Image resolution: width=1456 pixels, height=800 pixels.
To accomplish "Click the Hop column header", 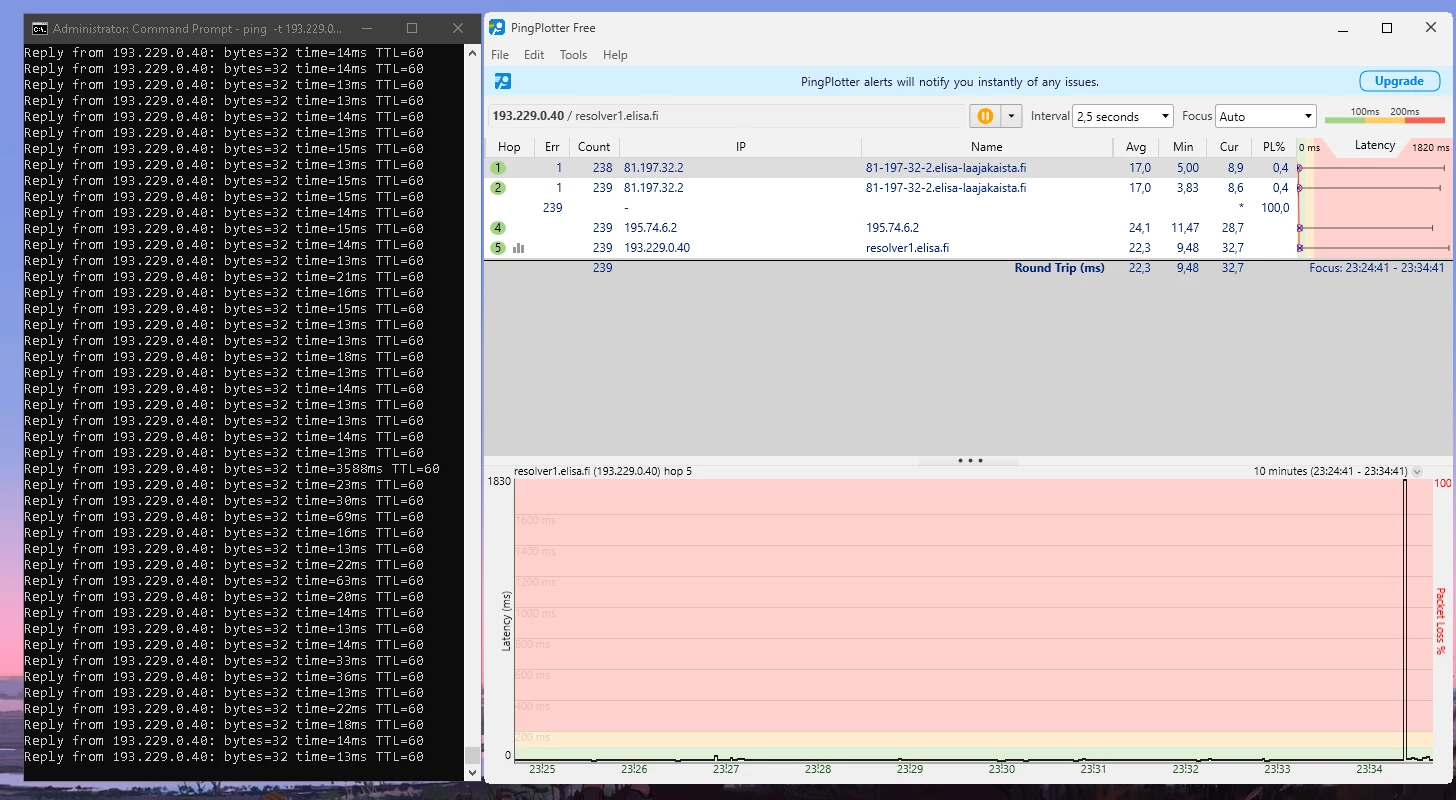I will (509, 147).
